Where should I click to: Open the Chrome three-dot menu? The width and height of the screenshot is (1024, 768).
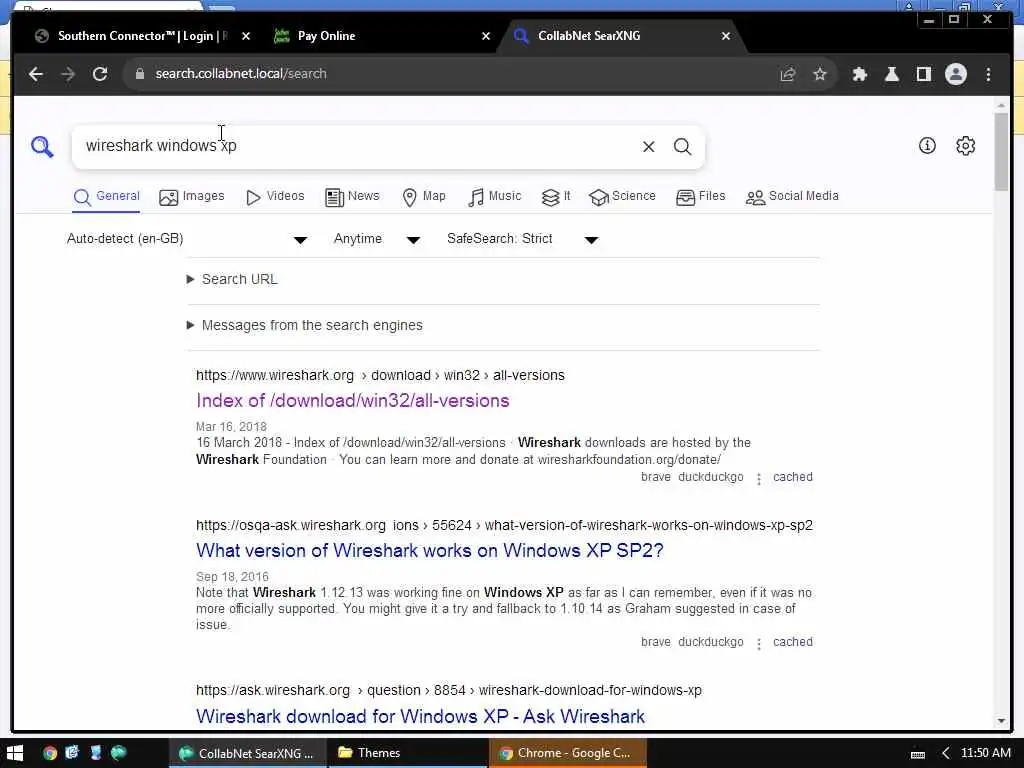pyautogui.click(x=988, y=74)
